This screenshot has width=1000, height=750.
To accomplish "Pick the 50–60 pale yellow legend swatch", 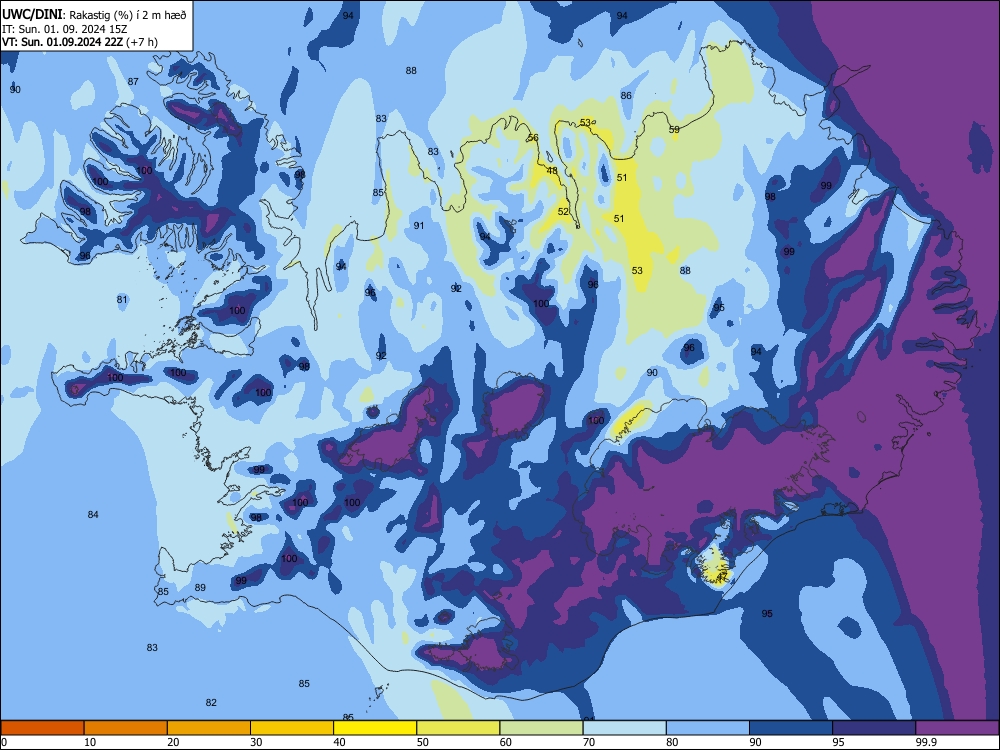I will coord(459,728).
